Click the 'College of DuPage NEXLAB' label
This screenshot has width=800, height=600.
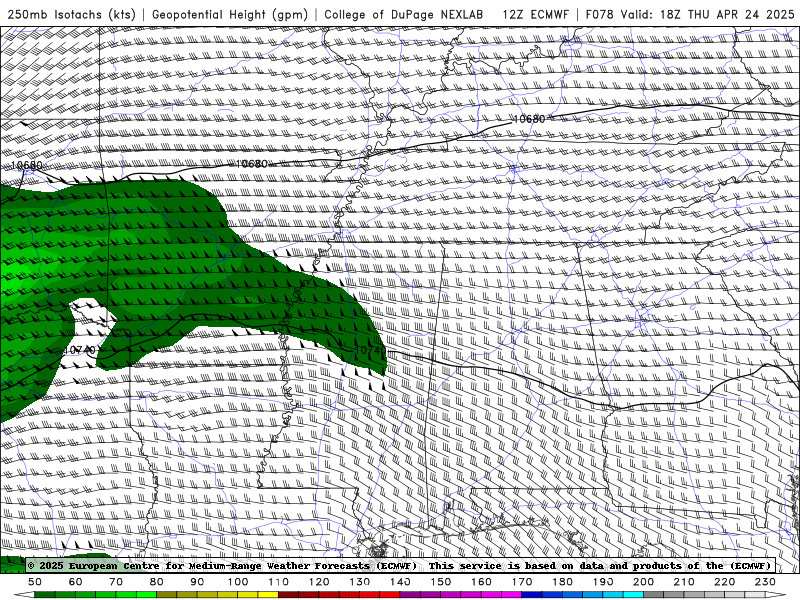404,14
